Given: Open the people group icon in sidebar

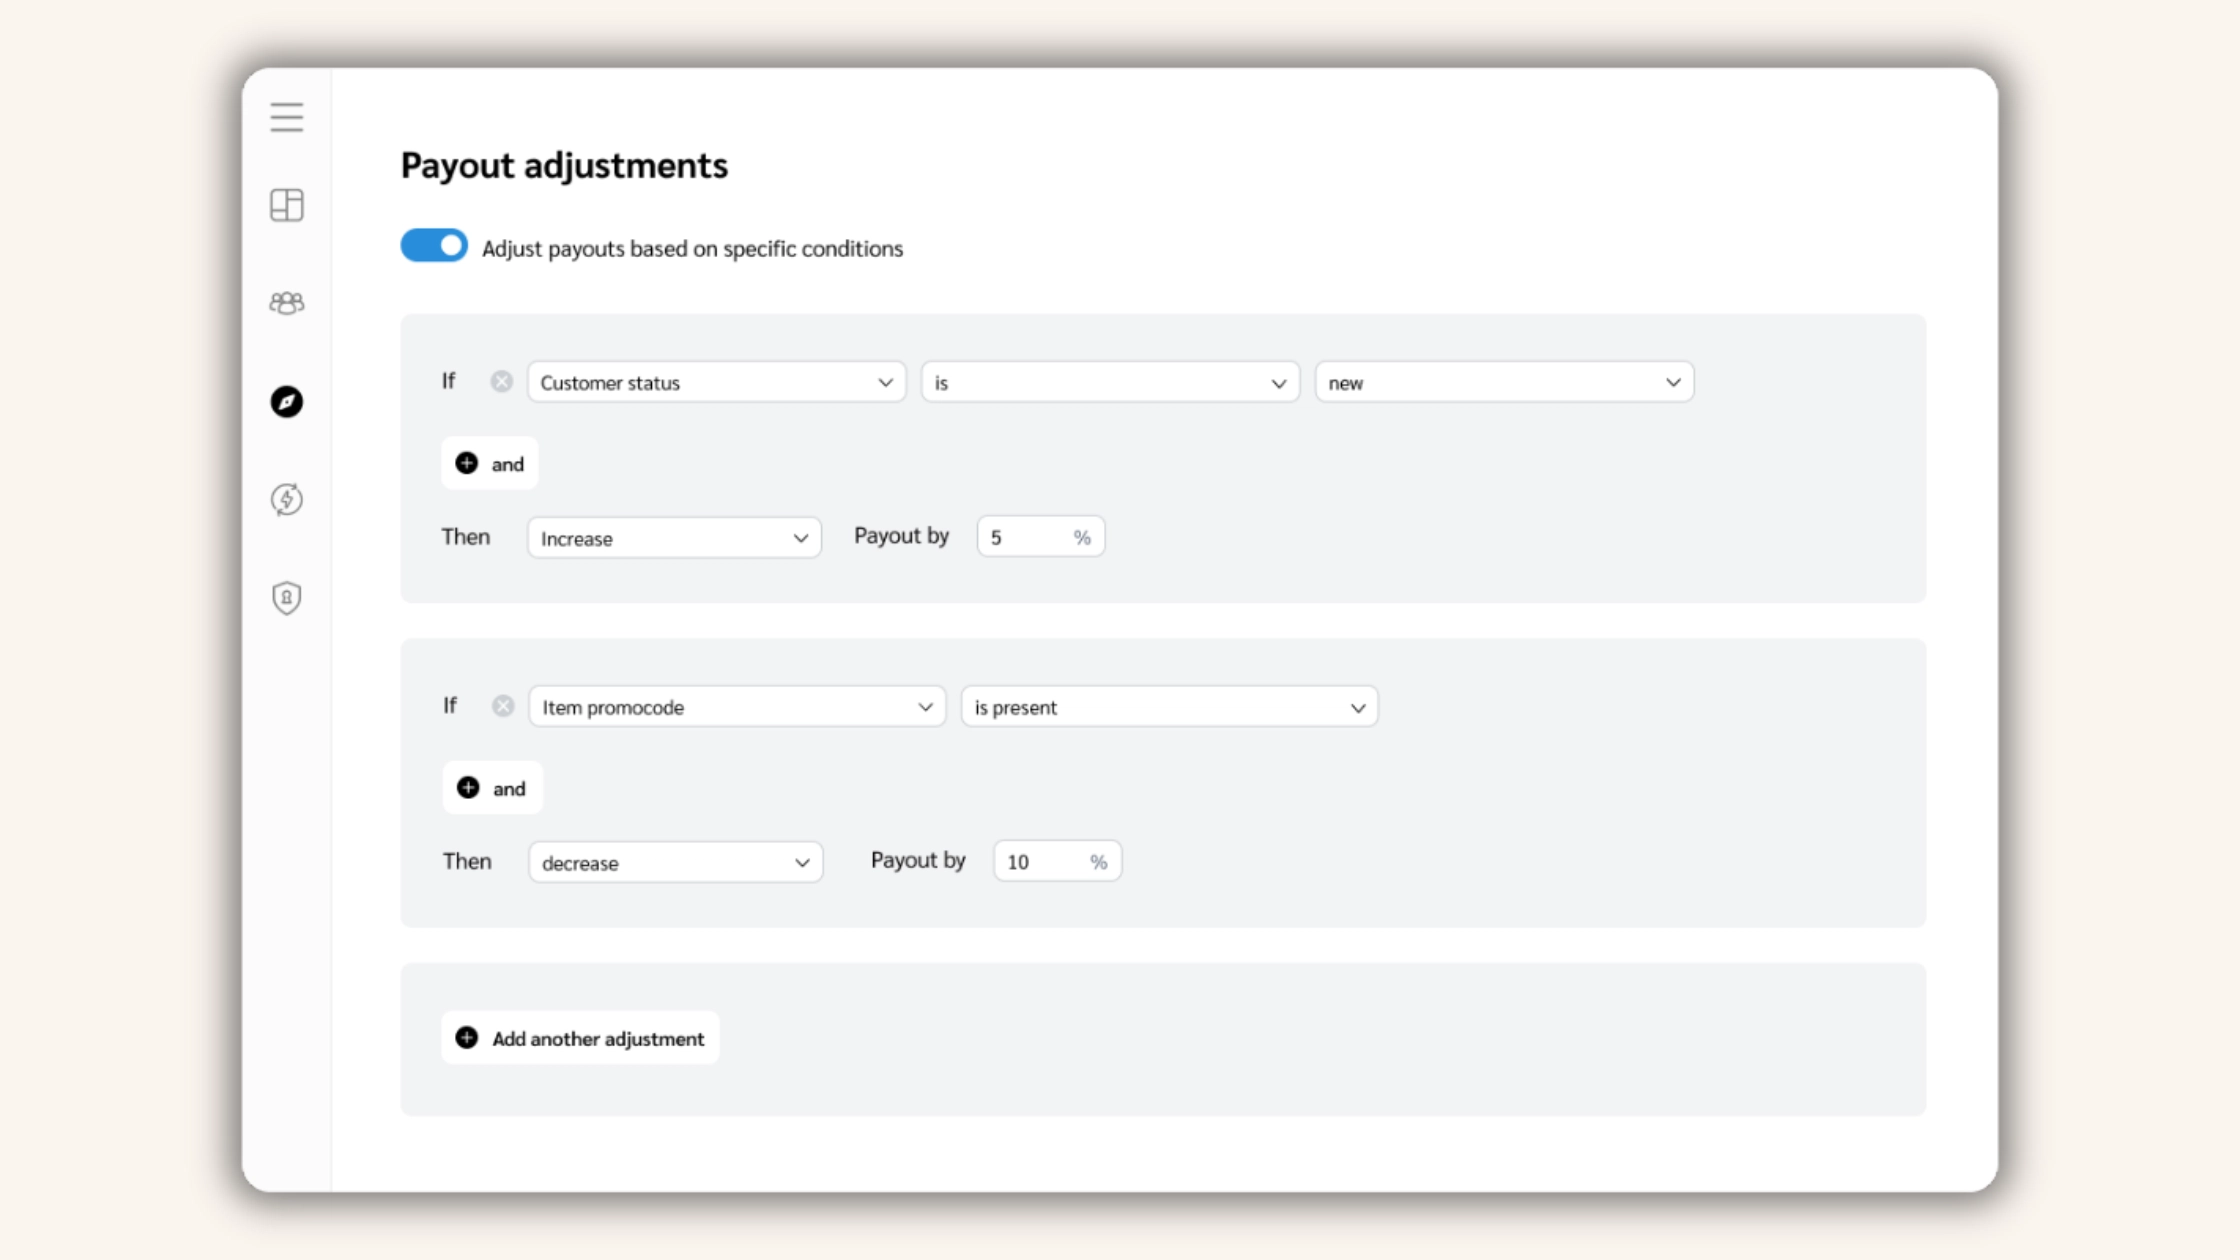Looking at the screenshot, I should point(287,303).
